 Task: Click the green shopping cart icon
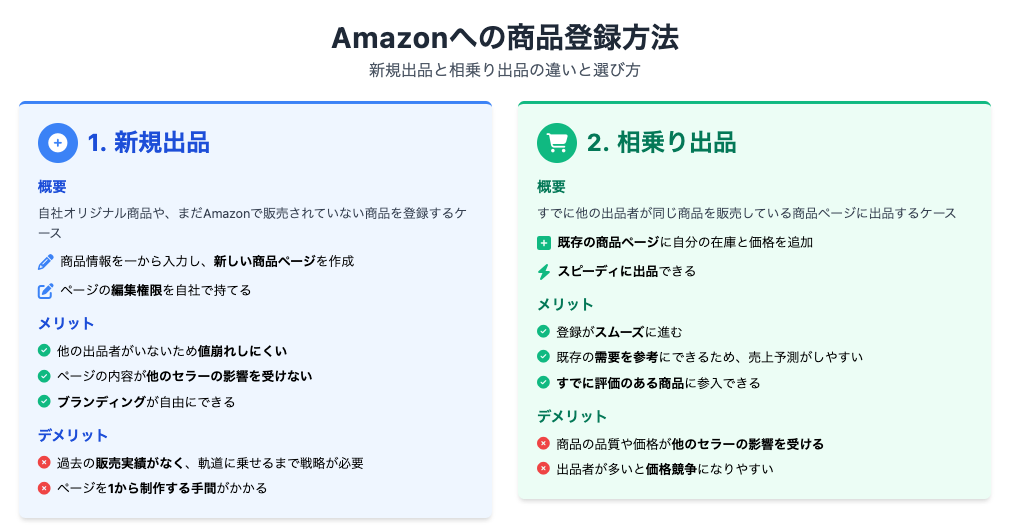point(557,143)
